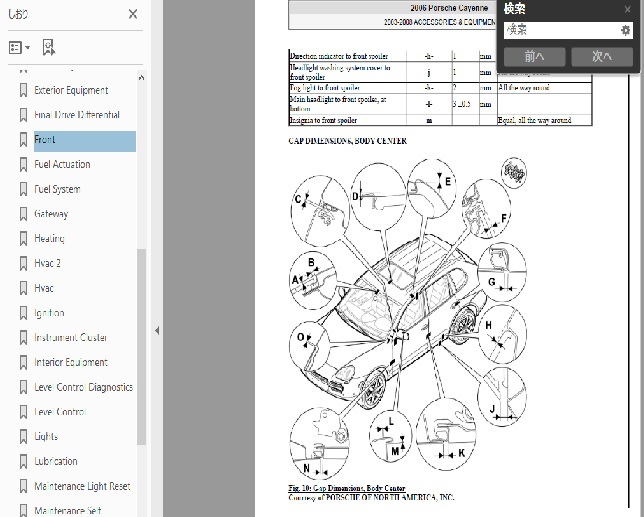Open the bookmark options list menu
The height and width of the screenshot is (517, 644).
click(x=19, y=48)
